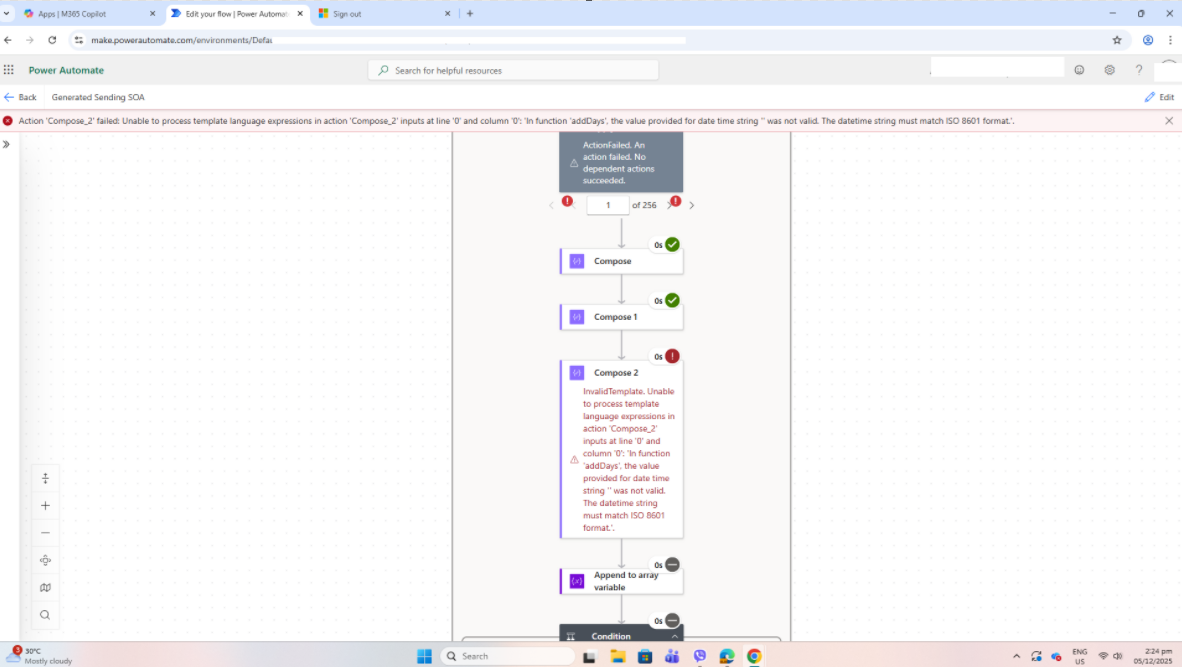The height and width of the screenshot is (667, 1182).
Task: Jump to previous failed iteration
Action: pyautogui.click(x=568, y=202)
